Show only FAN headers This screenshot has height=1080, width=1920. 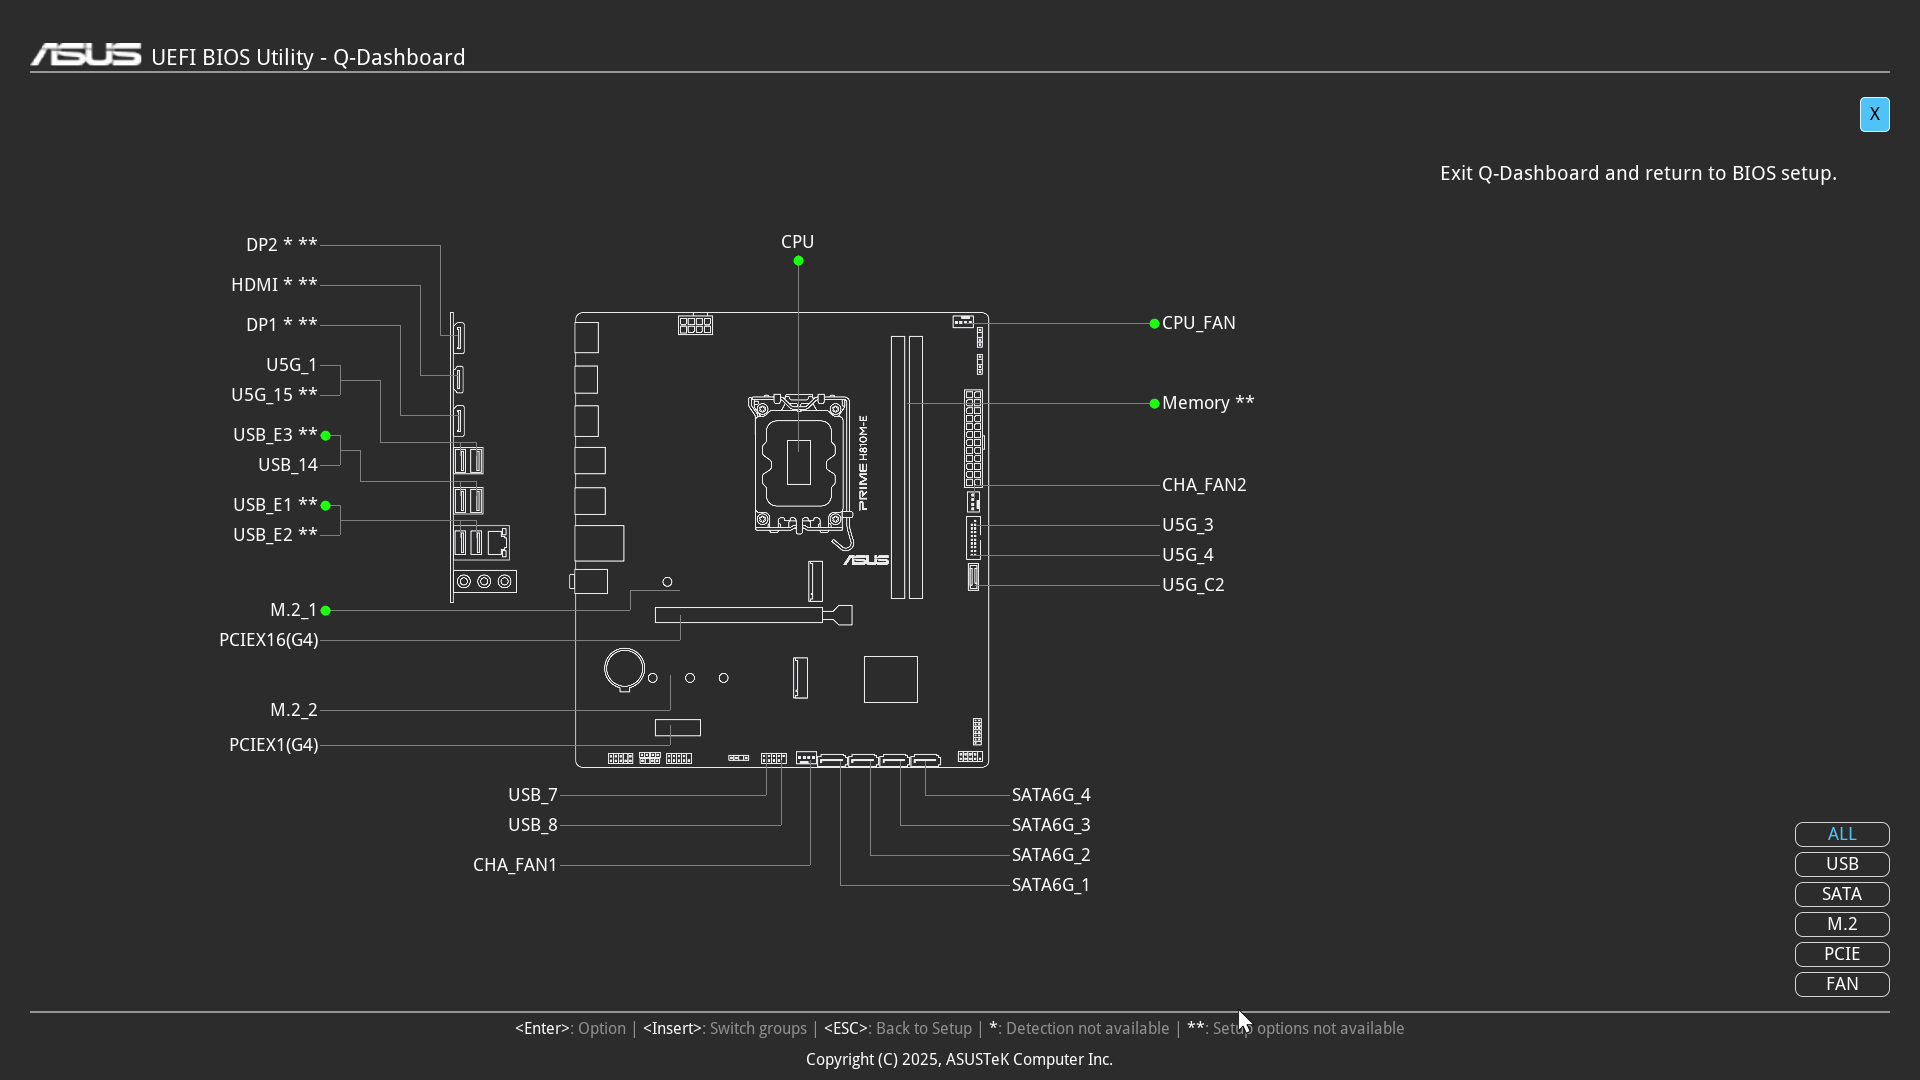click(1842, 984)
